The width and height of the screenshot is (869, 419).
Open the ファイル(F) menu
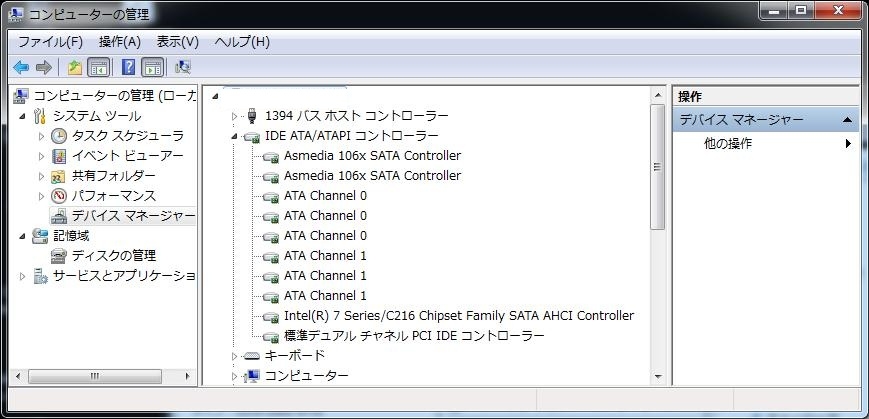coord(50,41)
